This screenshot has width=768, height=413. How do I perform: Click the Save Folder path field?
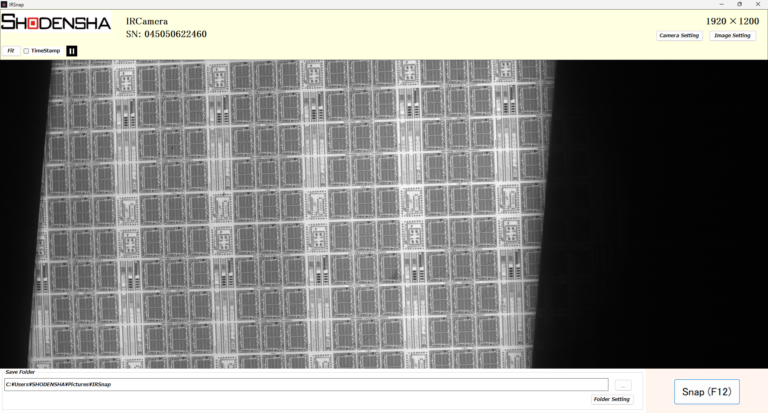(x=305, y=385)
